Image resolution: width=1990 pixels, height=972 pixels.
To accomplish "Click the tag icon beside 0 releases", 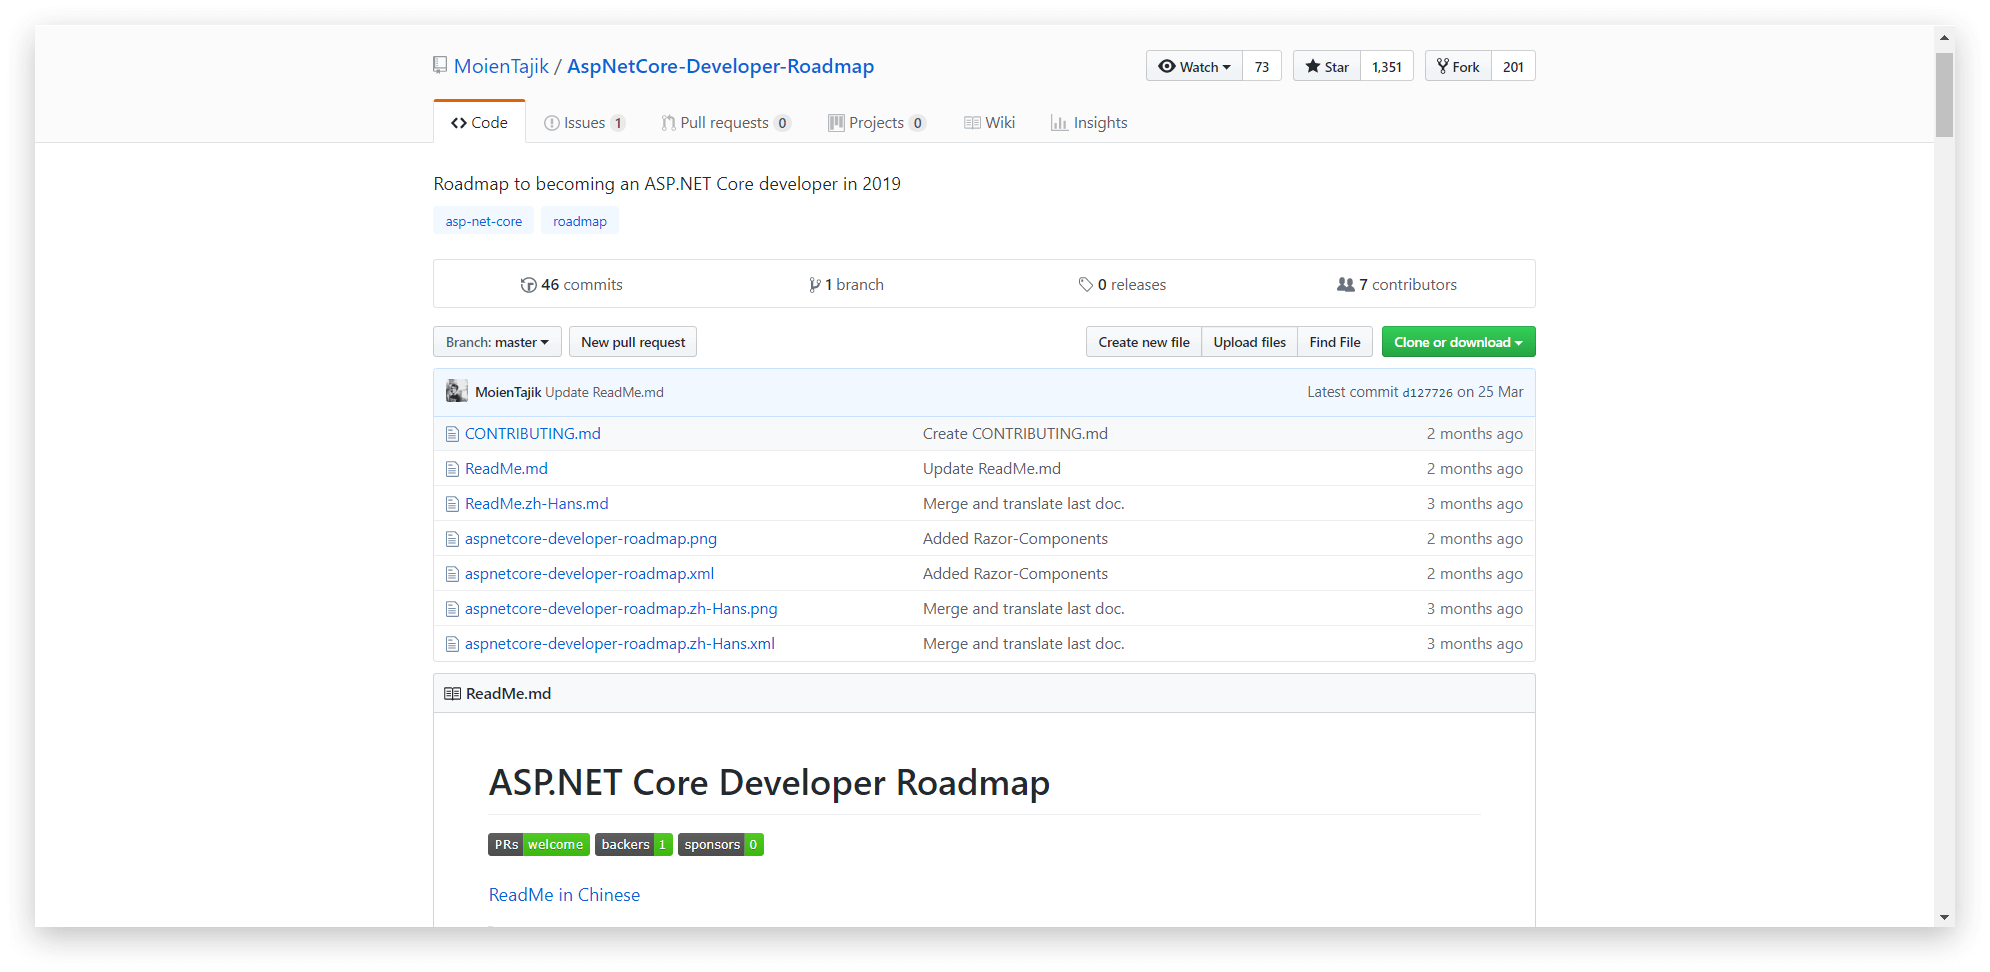I will click(1085, 285).
